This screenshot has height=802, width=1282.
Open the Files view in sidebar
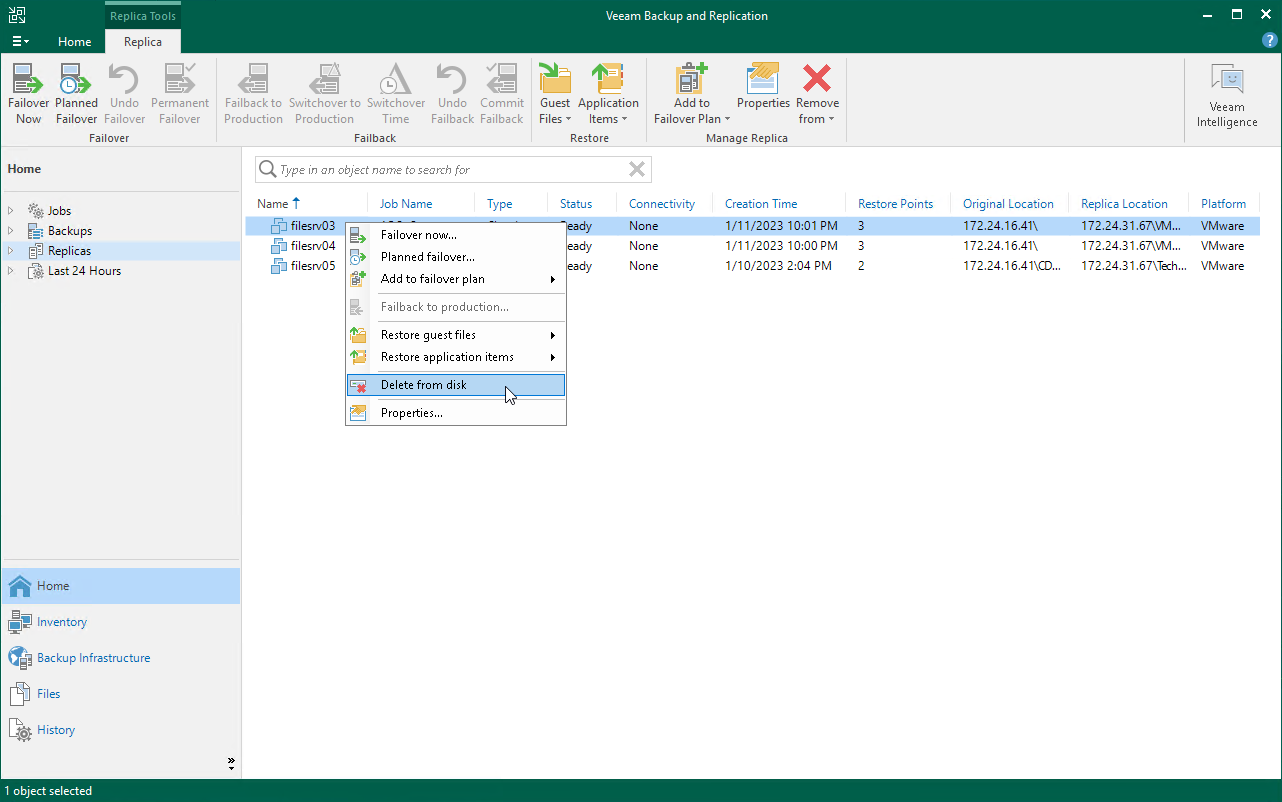coord(120,694)
